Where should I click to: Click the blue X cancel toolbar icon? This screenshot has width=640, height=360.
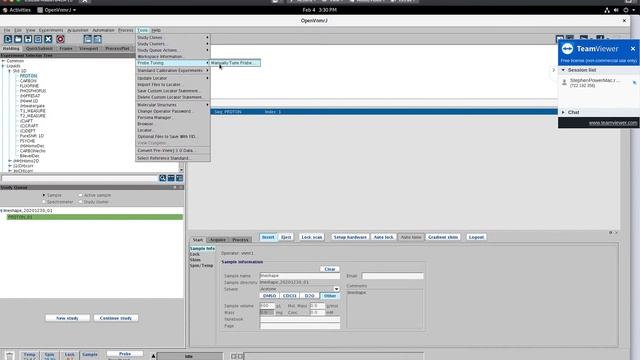pos(48,39)
